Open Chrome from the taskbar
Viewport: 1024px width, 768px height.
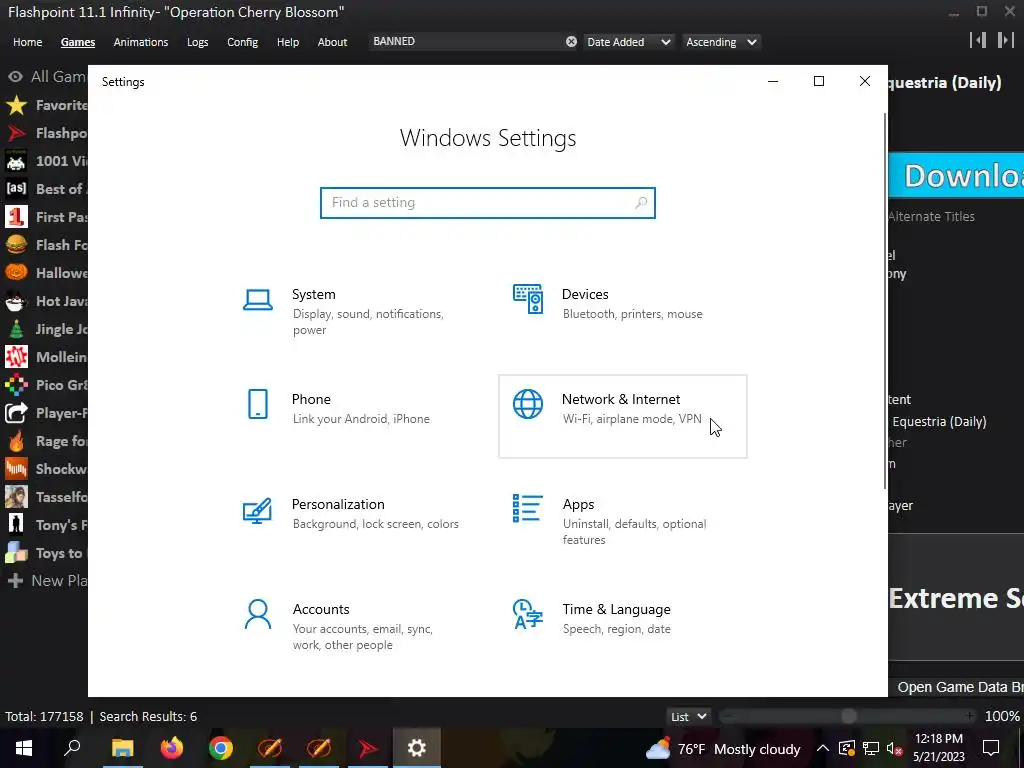tap(221, 748)
